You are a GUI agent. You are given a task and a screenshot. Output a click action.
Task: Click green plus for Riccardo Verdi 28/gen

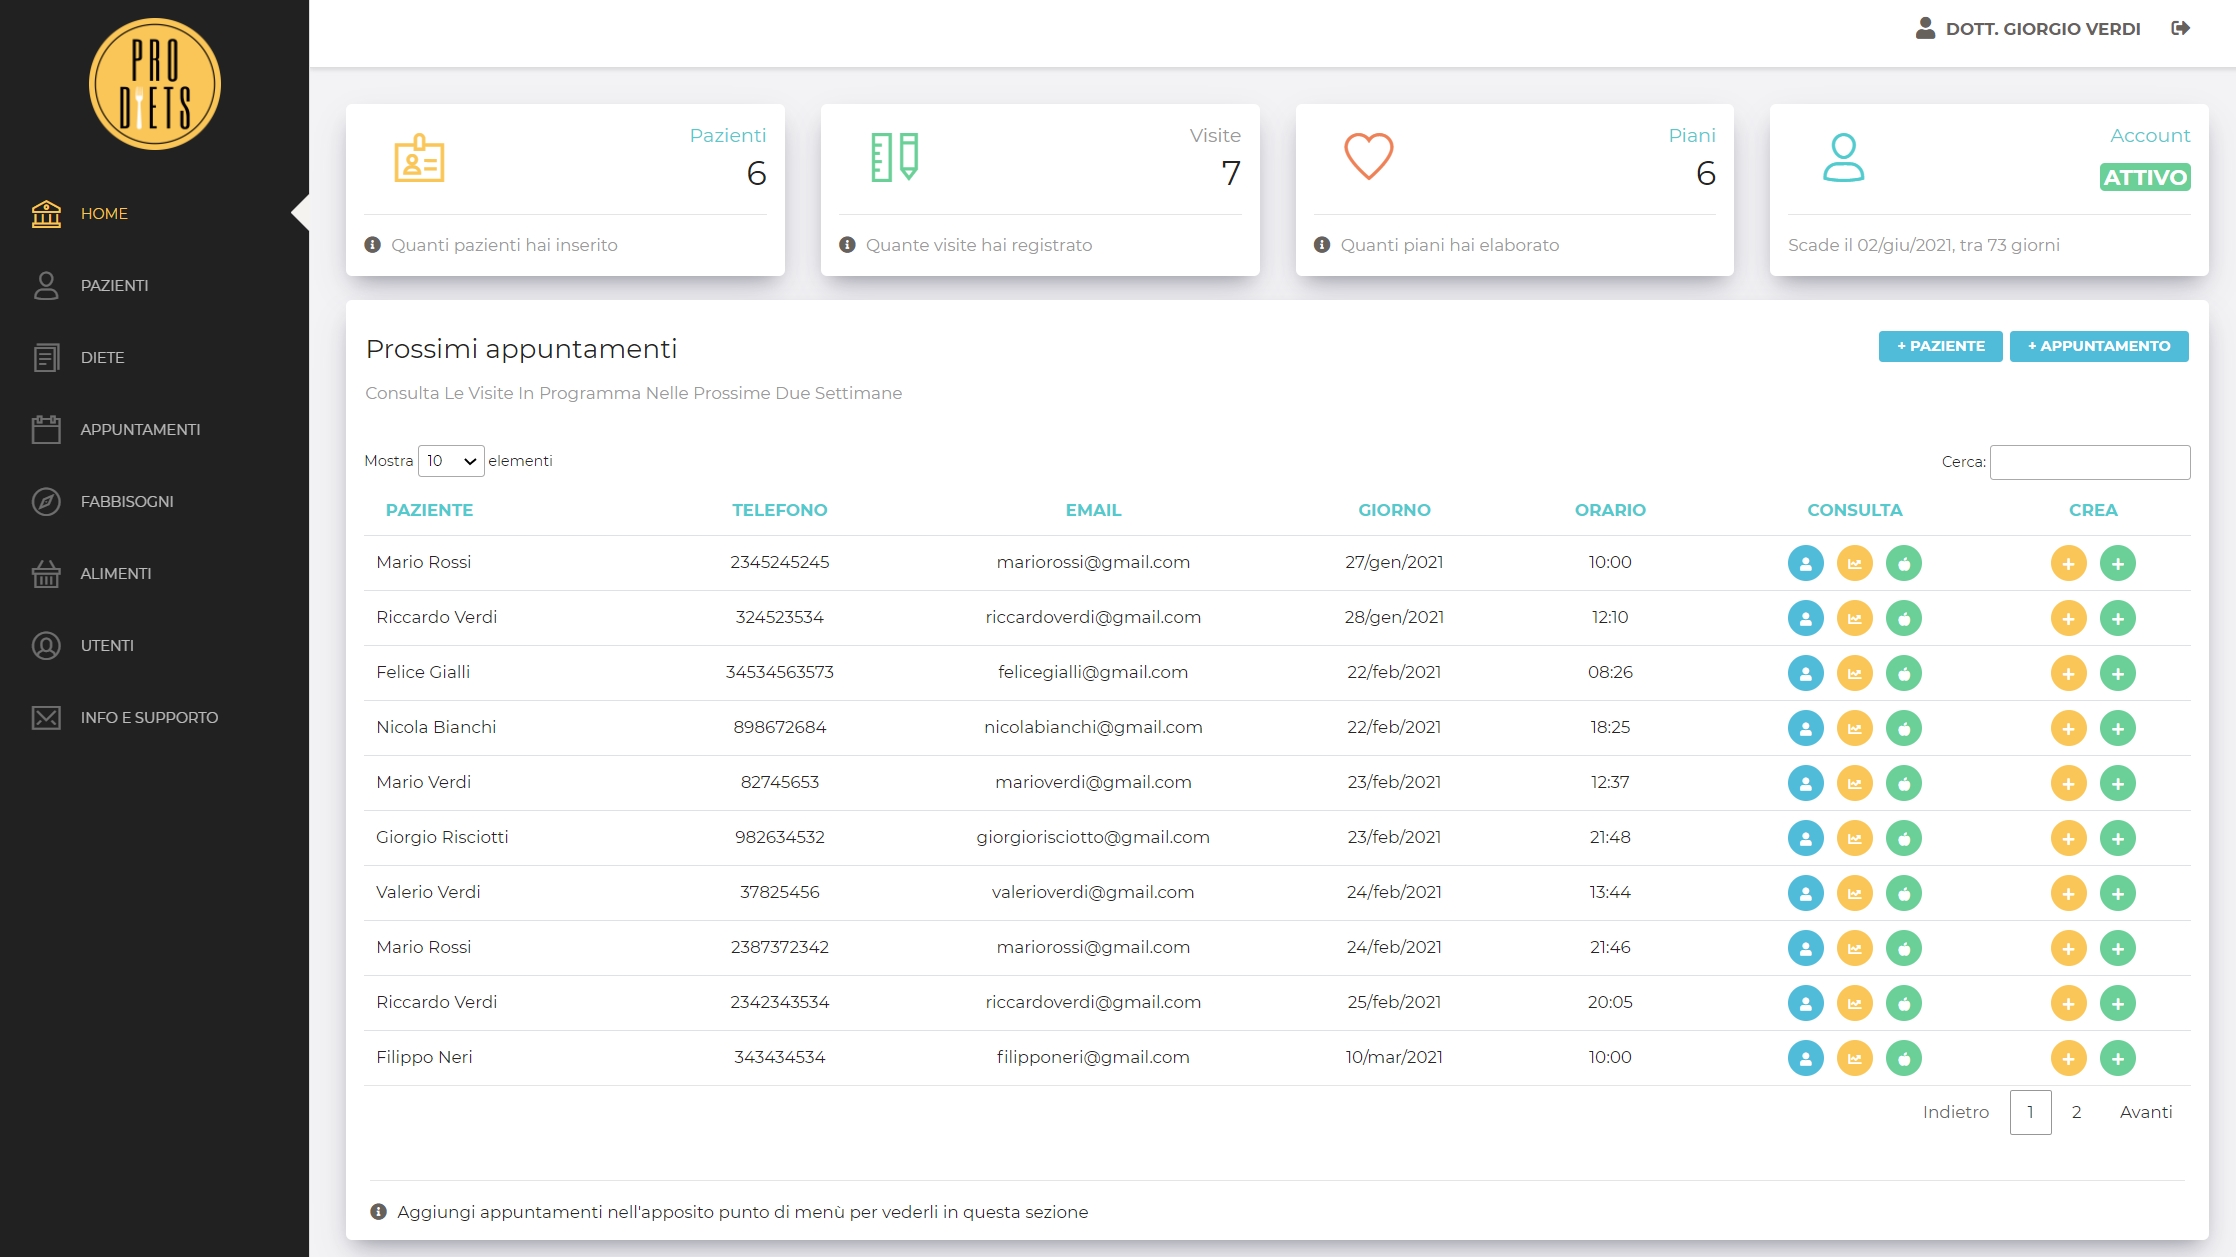click(x=2118, y=618)
